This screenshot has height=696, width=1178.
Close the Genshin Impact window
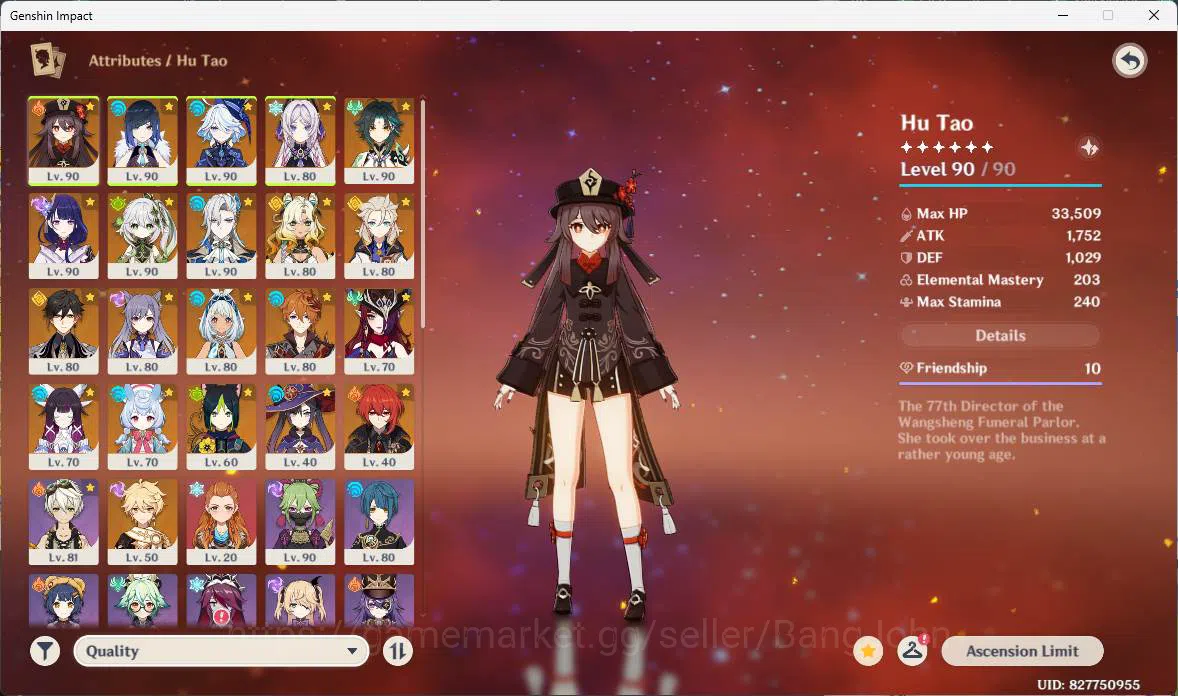(x=1154, y=15)
